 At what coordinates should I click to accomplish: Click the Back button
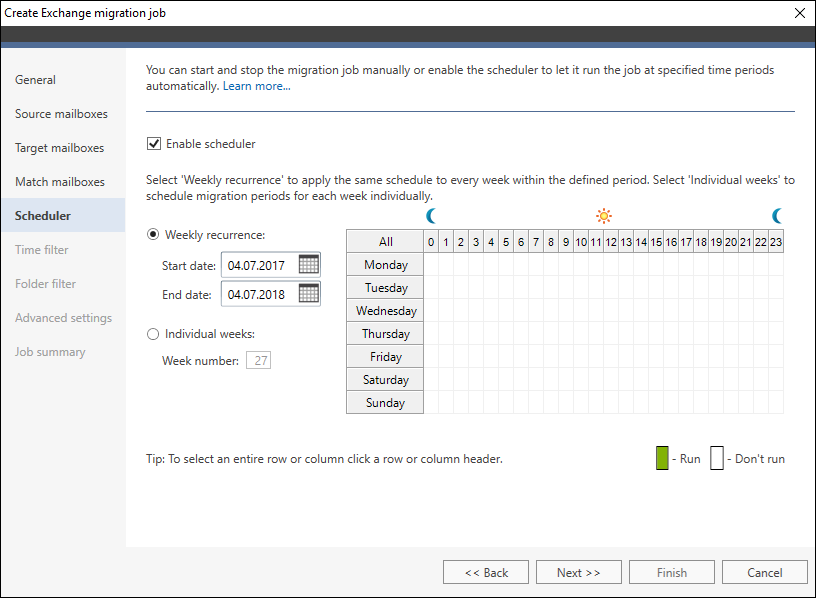click(x=486, y=572)
